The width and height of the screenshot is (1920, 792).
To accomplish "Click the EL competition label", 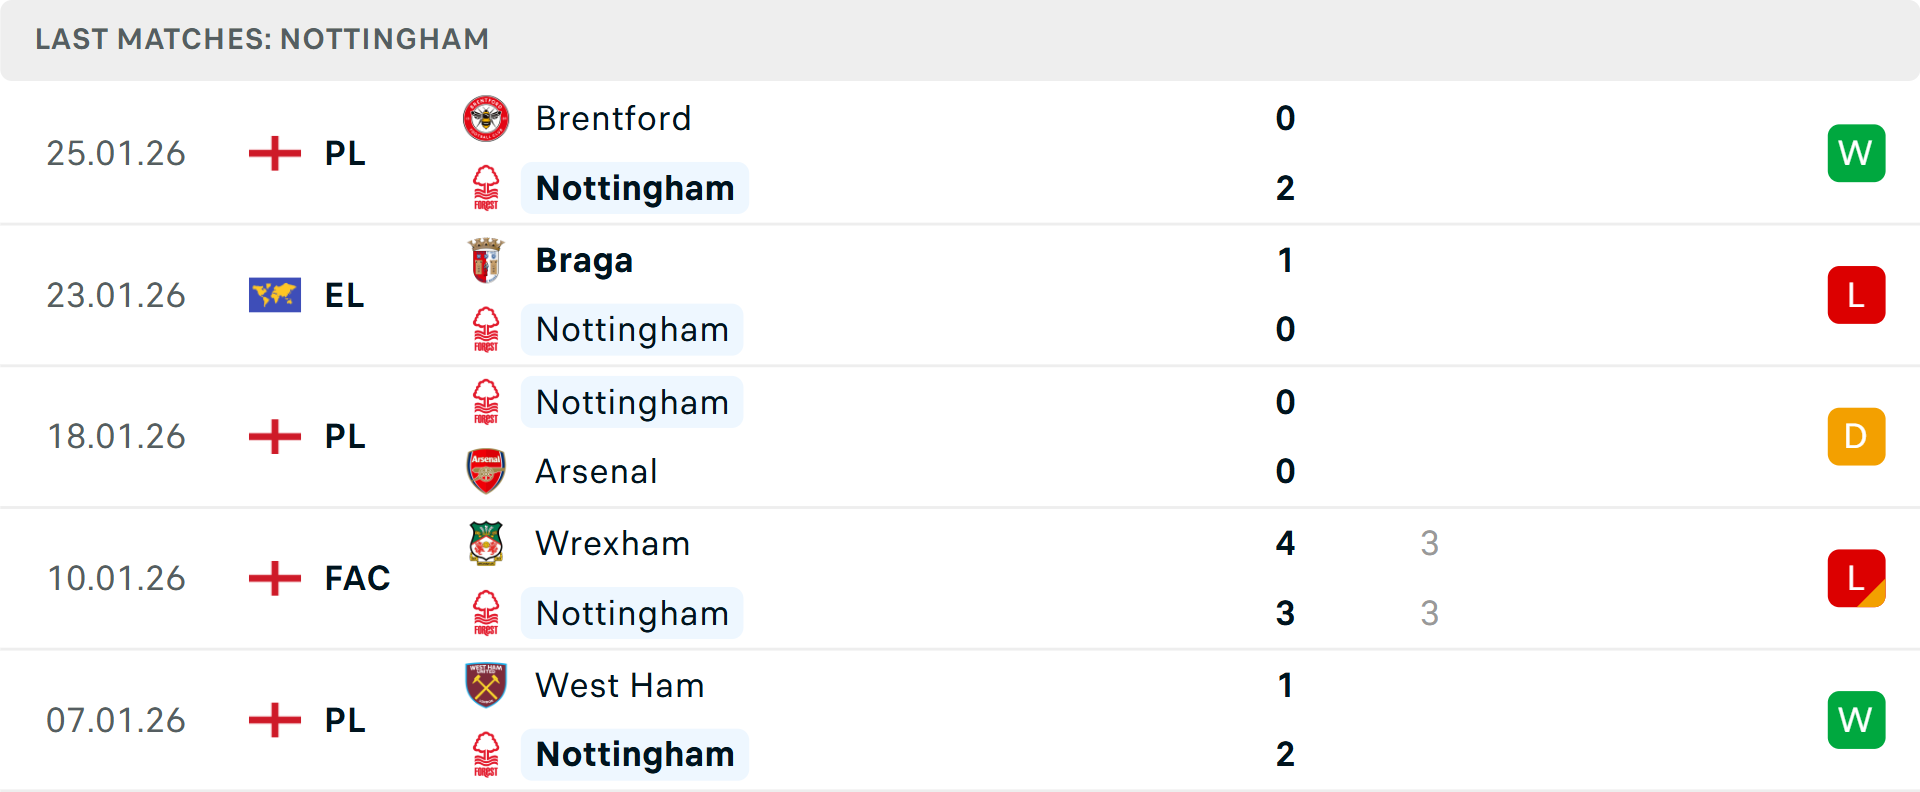I will [x=344, y=295].
